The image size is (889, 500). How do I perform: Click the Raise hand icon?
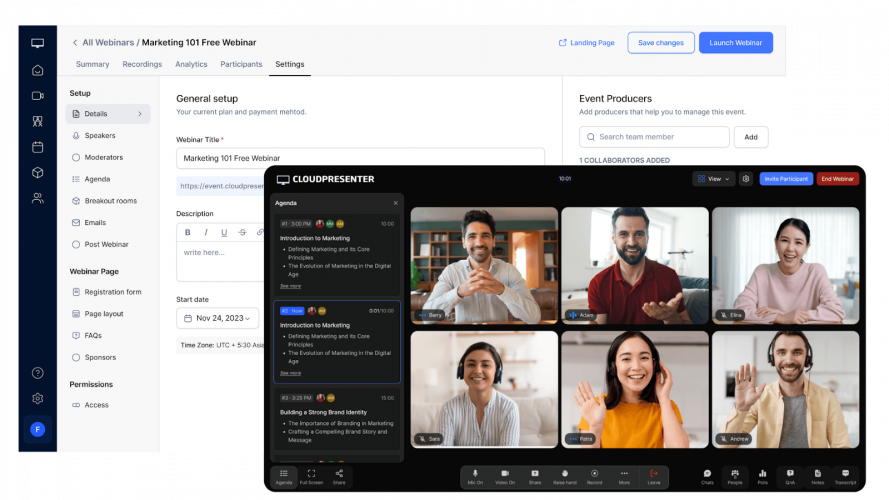point(565,474)
